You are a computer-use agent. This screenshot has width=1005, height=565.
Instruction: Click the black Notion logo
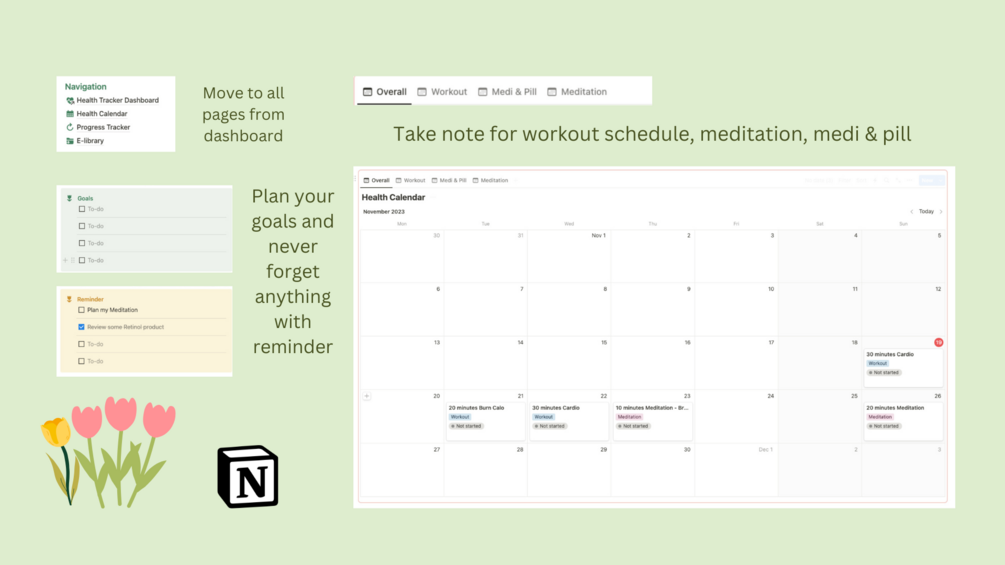pos(248,477)
